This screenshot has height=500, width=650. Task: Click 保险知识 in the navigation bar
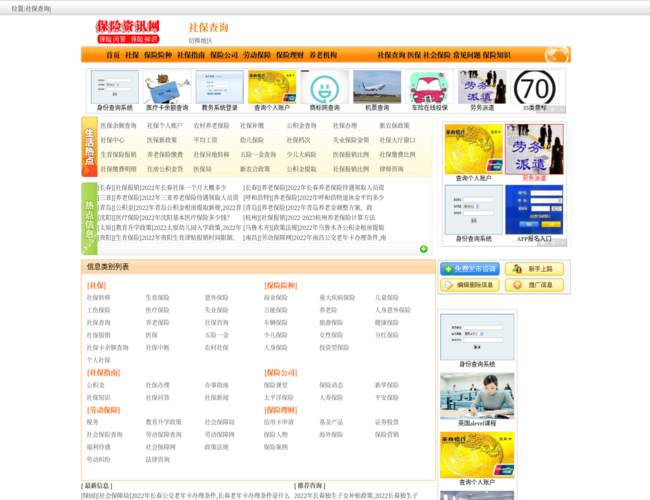(x=496, y=55)
